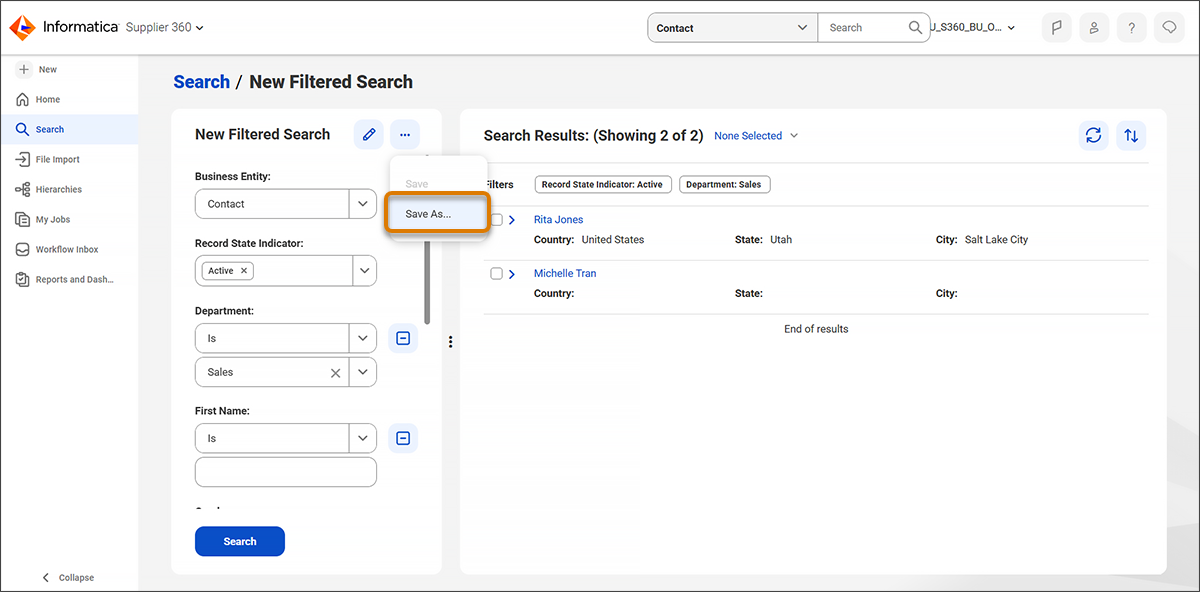Click the magnifier icon in header search
Screen dimensions: 1200x592
pyautogui.click(x=916, y=28)
